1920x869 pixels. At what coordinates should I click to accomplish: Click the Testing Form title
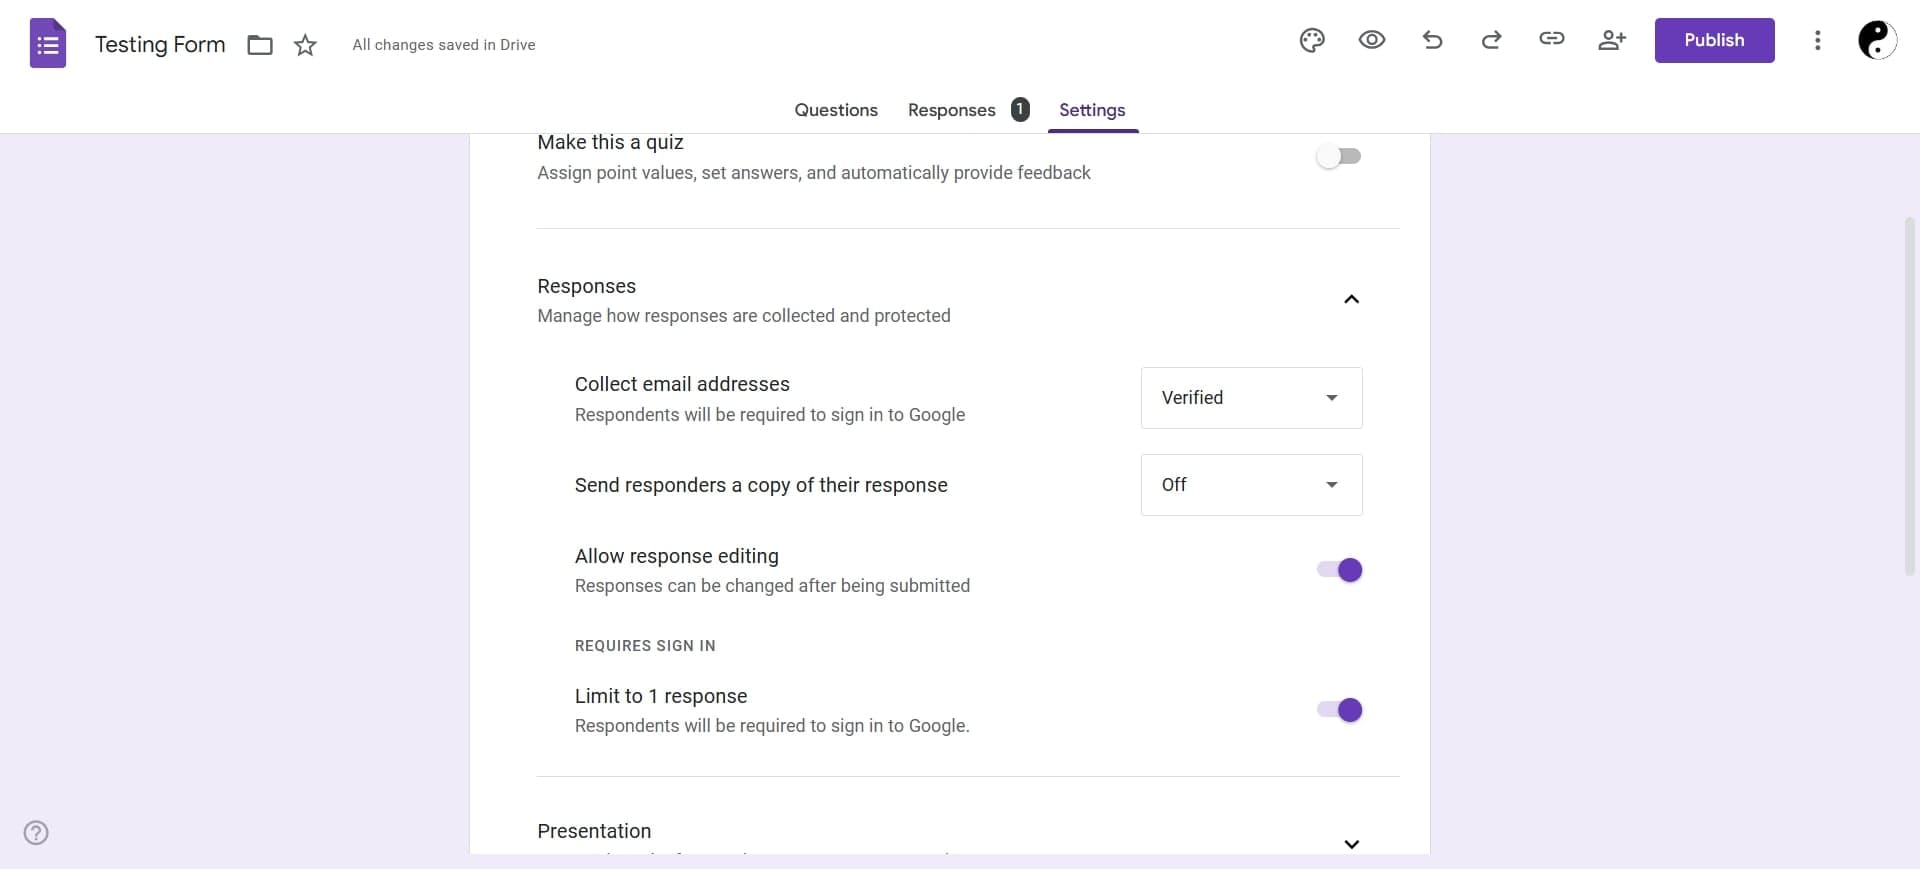(160, 45)
